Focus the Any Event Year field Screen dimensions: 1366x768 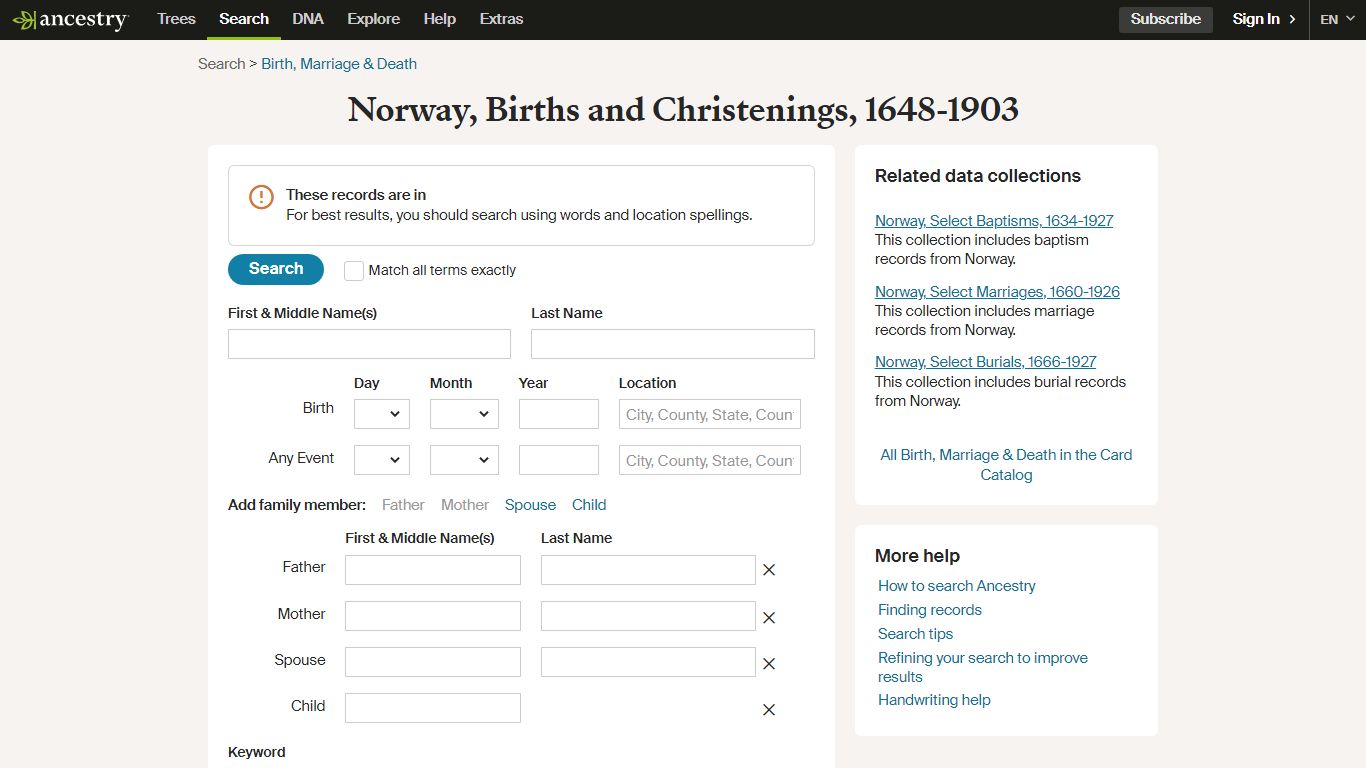click(x=559, y=460)
